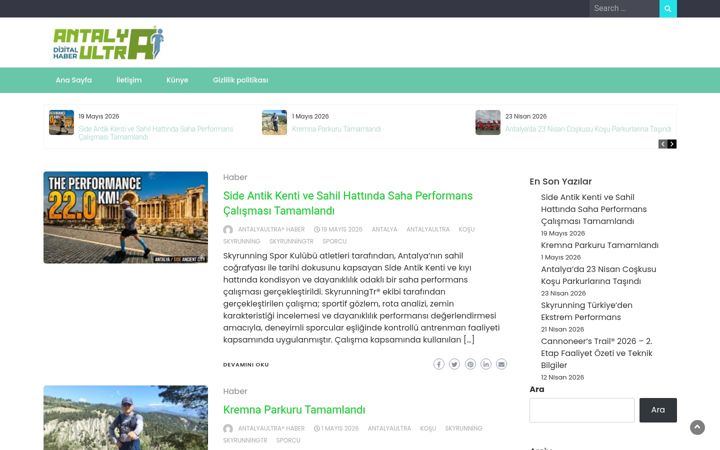
Task: Click the 1 Mayıs 2026 date on Kremna post
Action: (339, 428)
